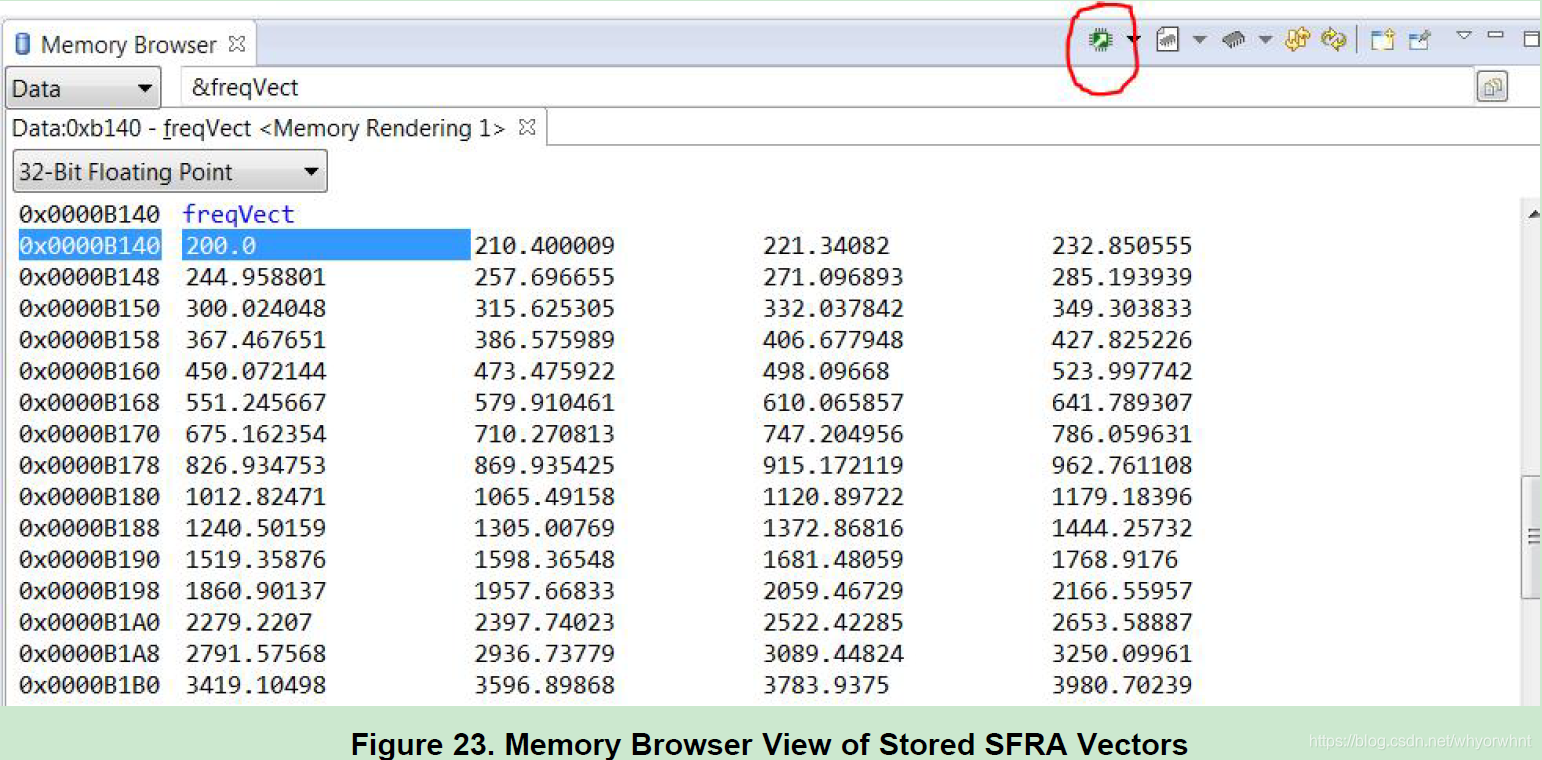Click address 0x0000B190
This screenshot has width=1542, height=760.
coord(90,560)
